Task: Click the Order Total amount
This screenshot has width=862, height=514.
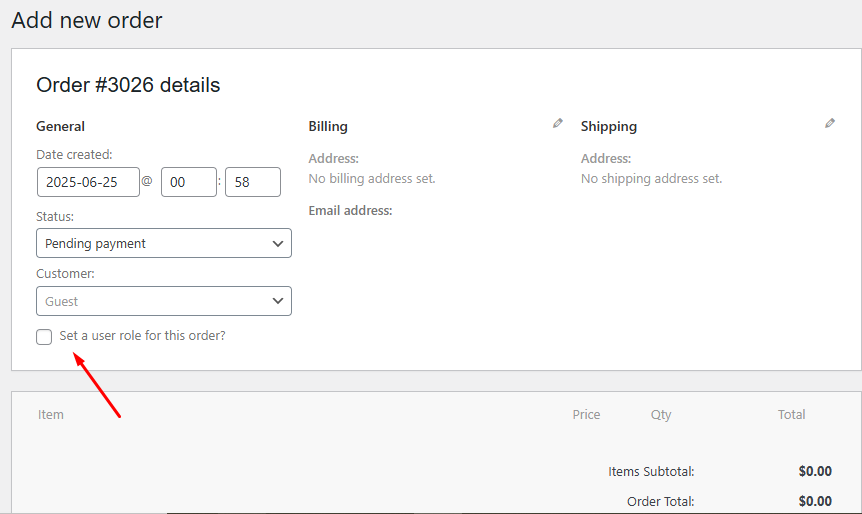Action: [x=815, y=501]
